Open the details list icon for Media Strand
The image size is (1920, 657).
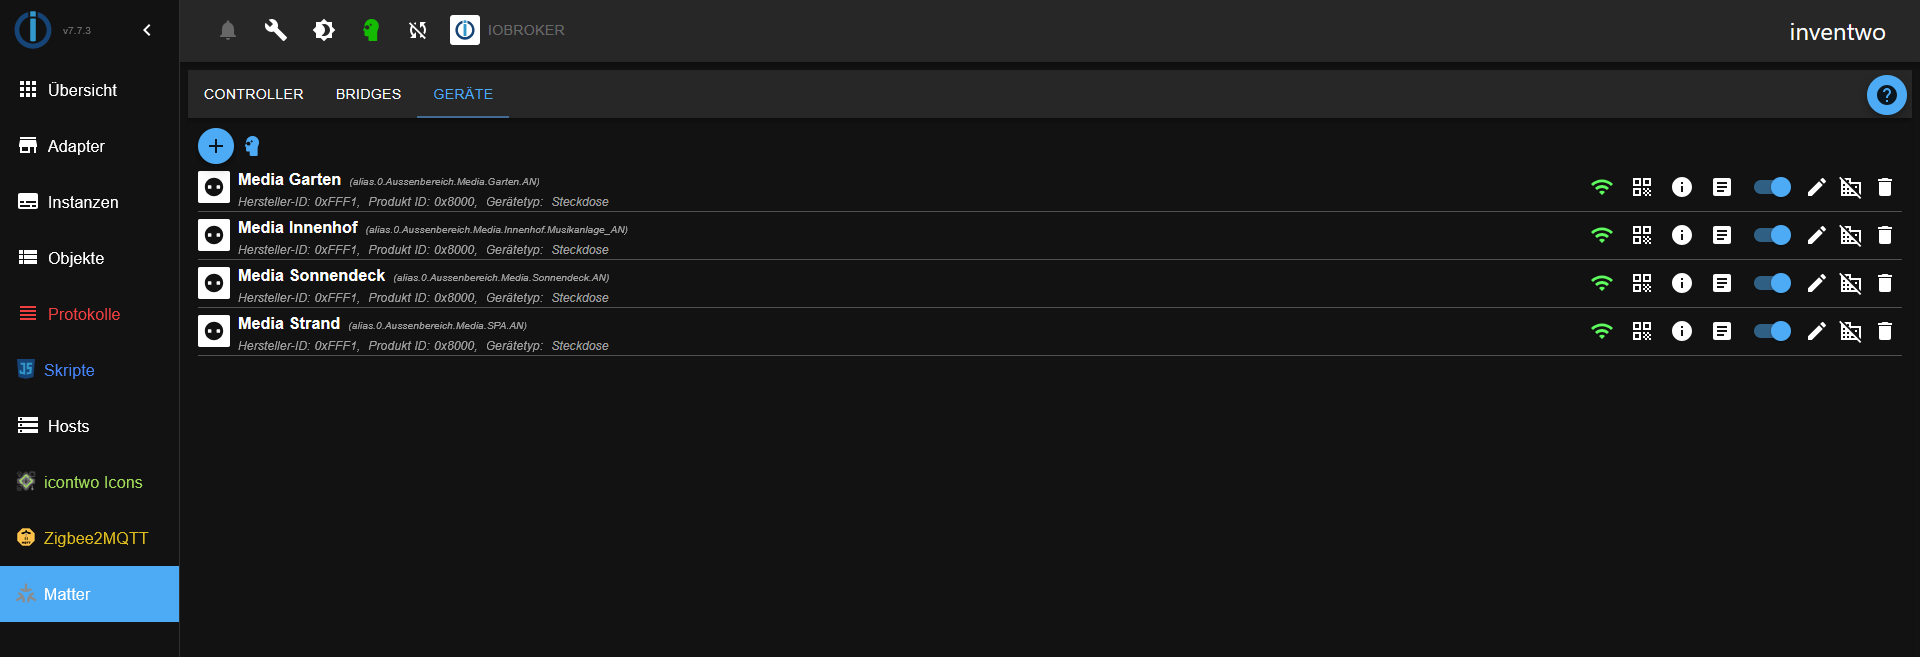point(1722,331)
